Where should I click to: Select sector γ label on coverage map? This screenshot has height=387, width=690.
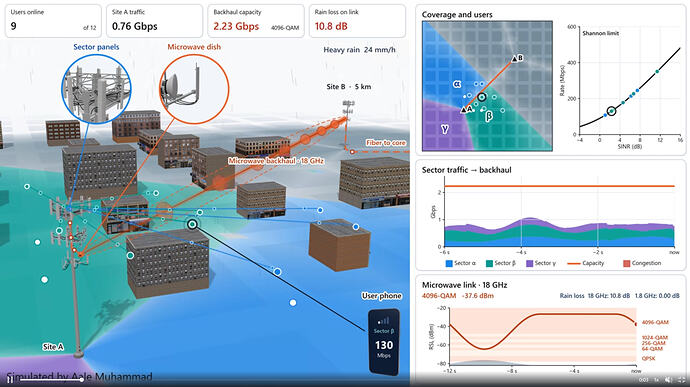click(445, 129)
